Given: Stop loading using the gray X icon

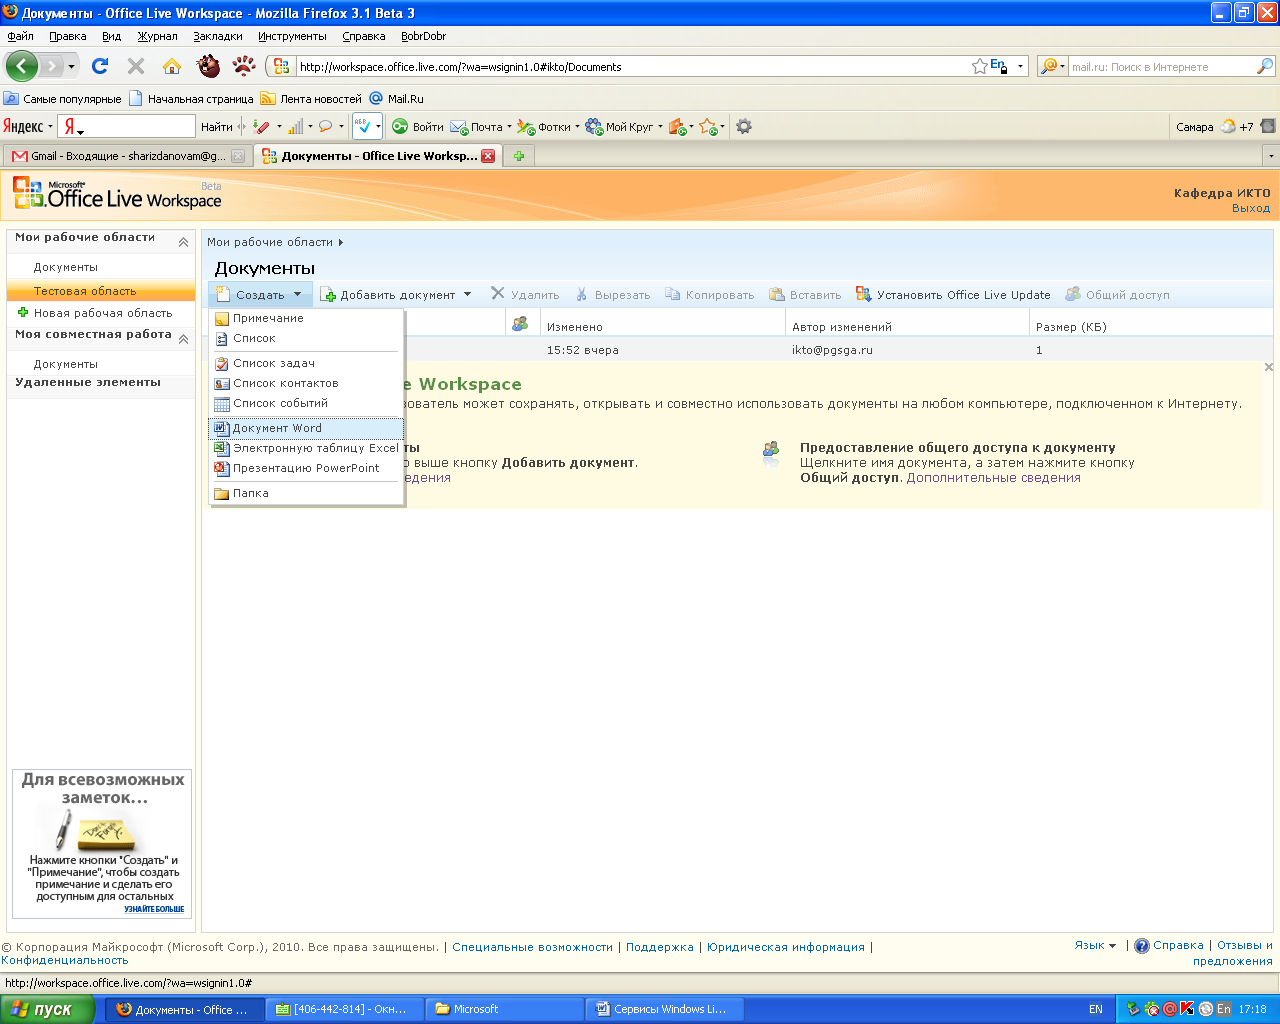Looking at the screenshot, I should [136, 66].
